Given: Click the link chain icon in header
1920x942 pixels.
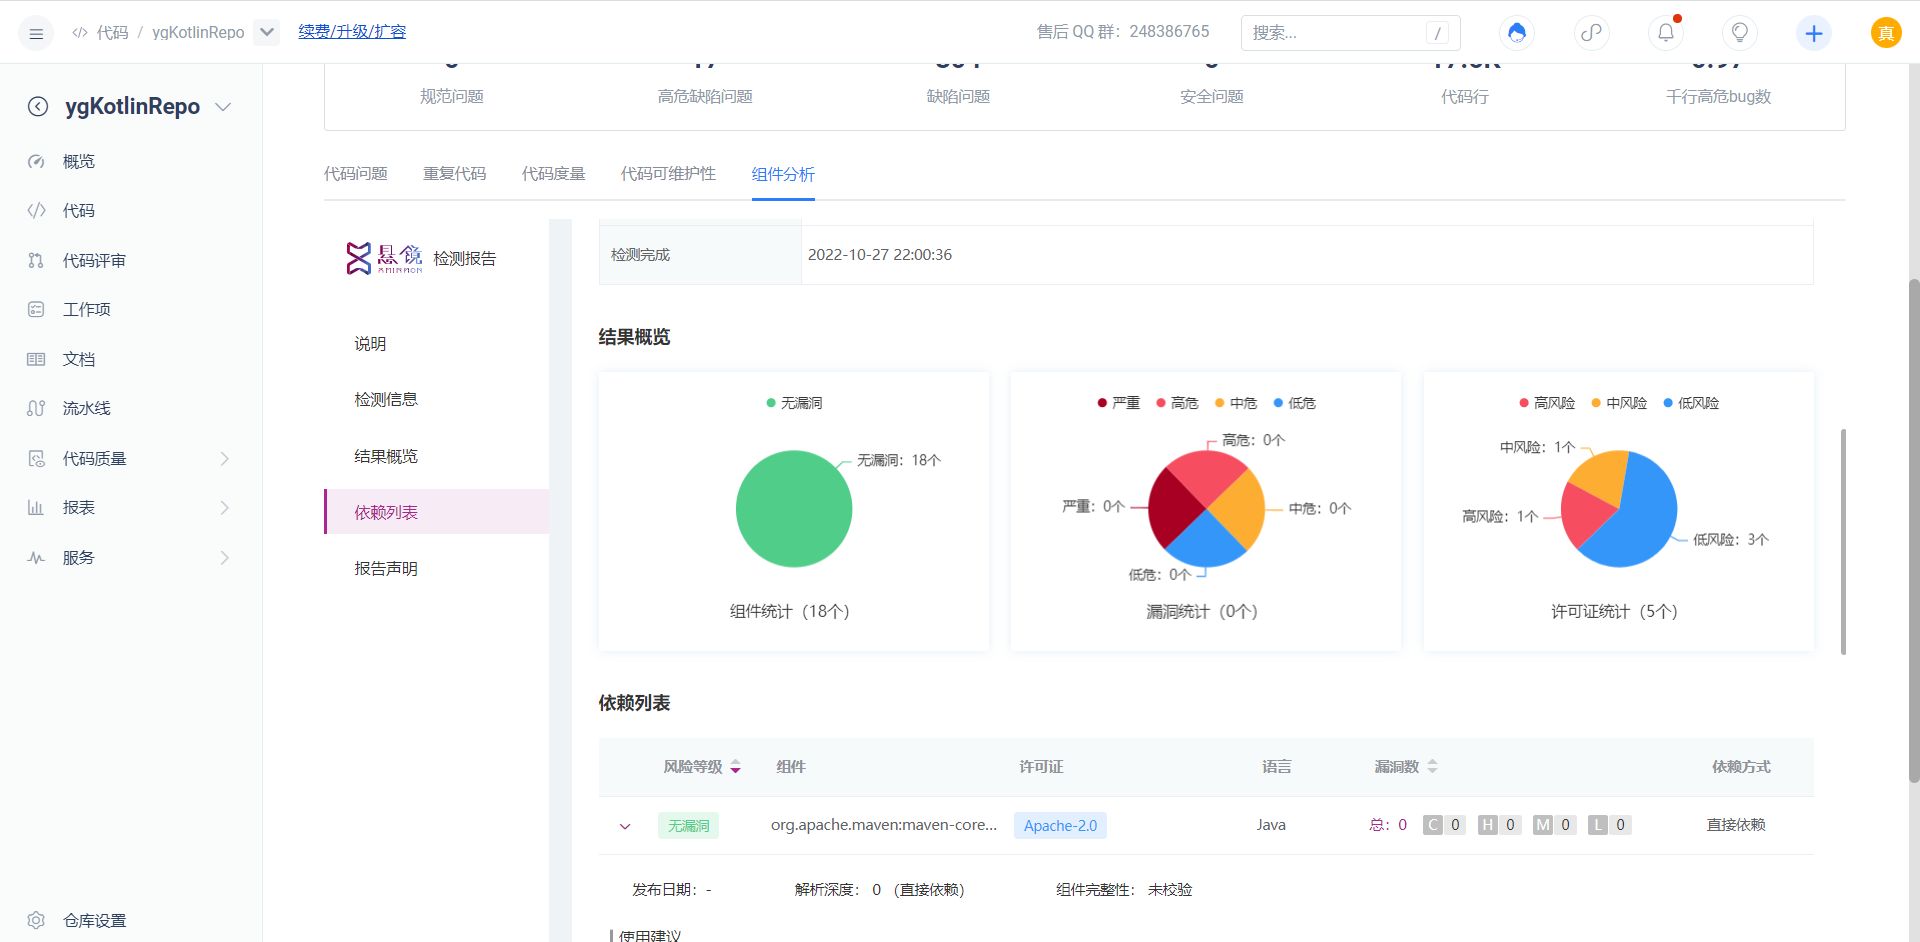Looking at the screenshot, I should 1591,33.
